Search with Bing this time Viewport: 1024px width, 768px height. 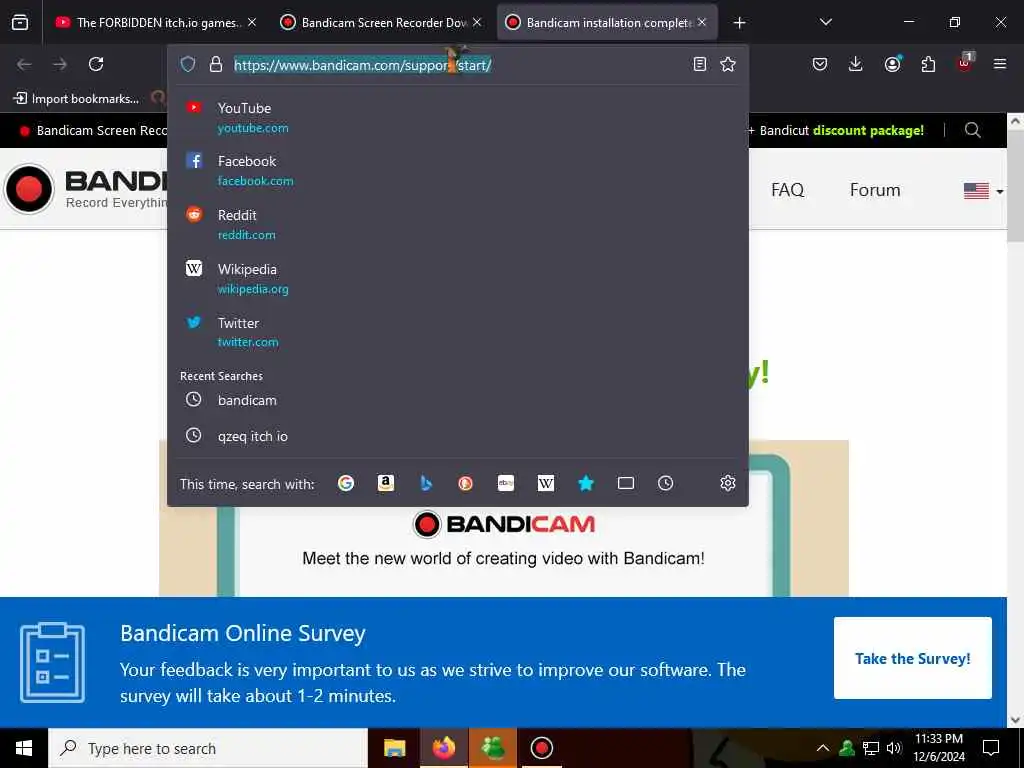coord(426,483)
